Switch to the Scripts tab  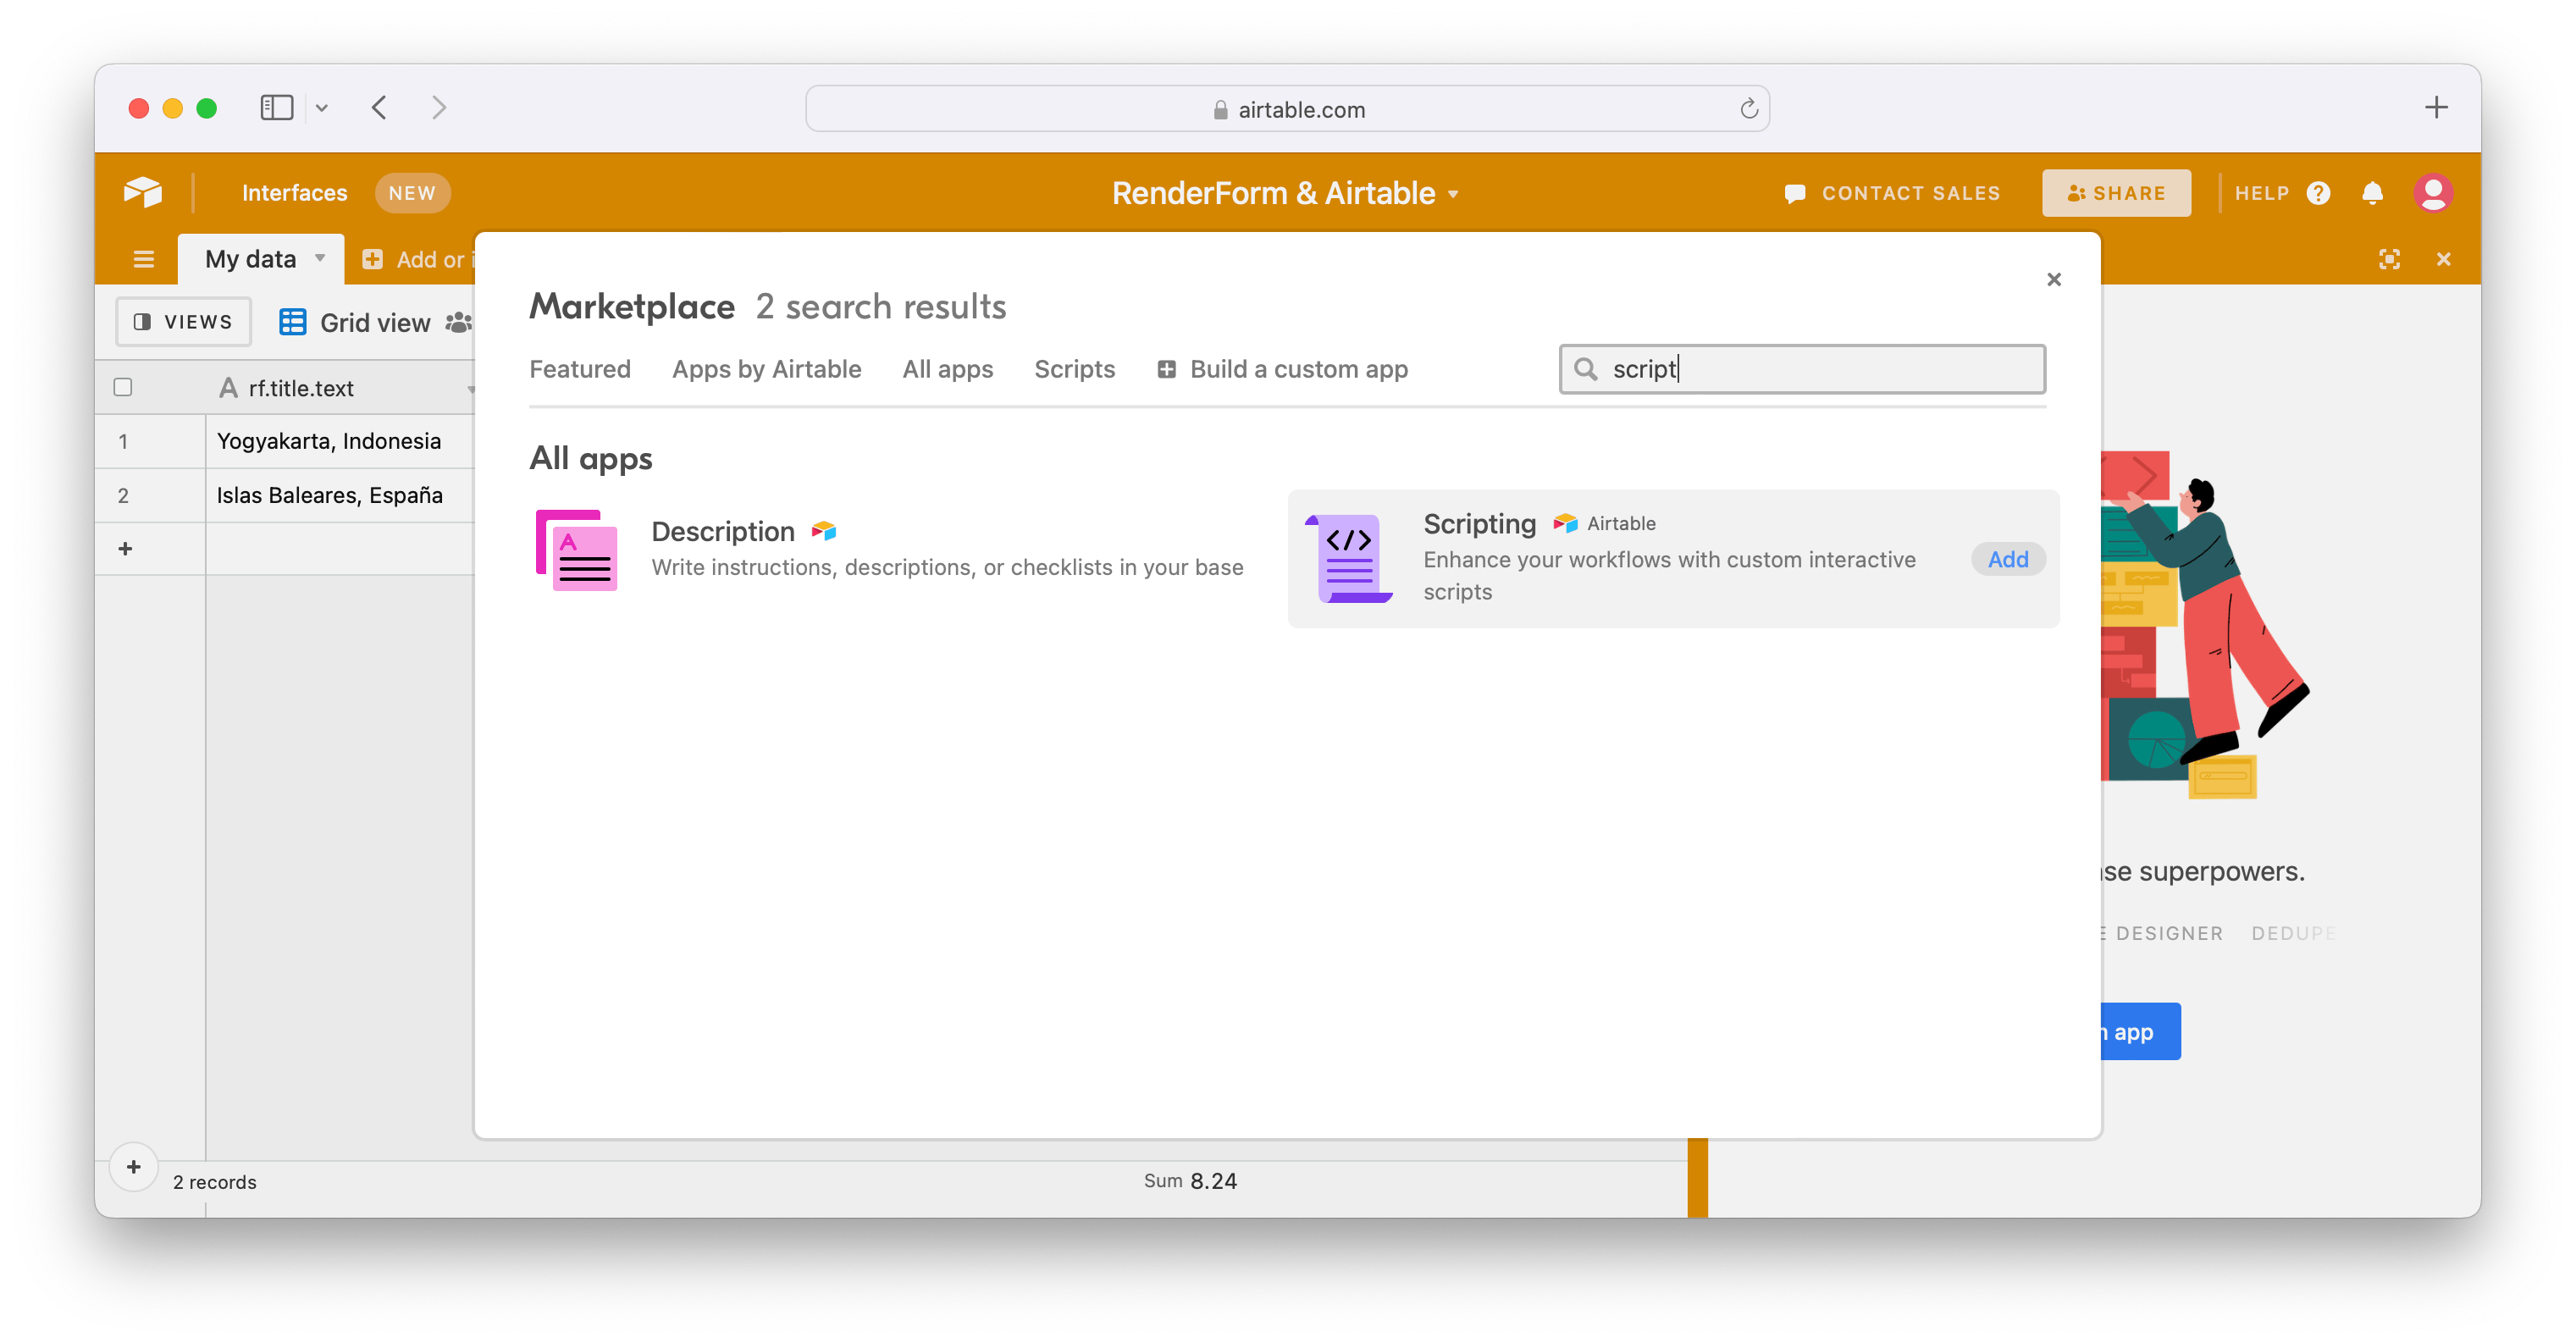pyautogui.click(x=1074, y=369)
